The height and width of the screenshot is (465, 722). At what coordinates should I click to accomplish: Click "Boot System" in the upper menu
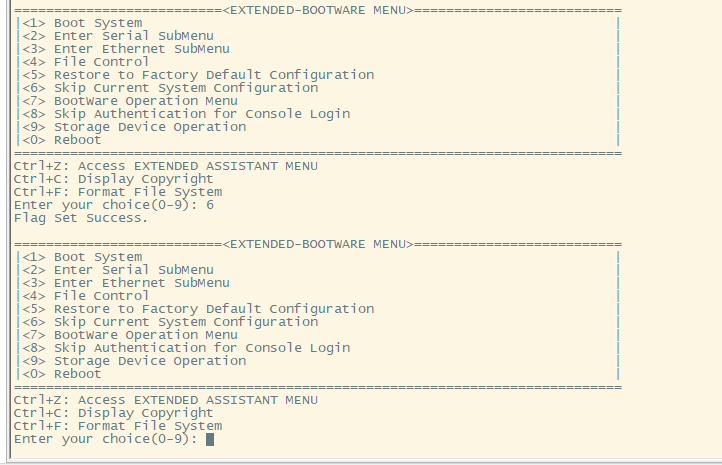tap(97, 22)
